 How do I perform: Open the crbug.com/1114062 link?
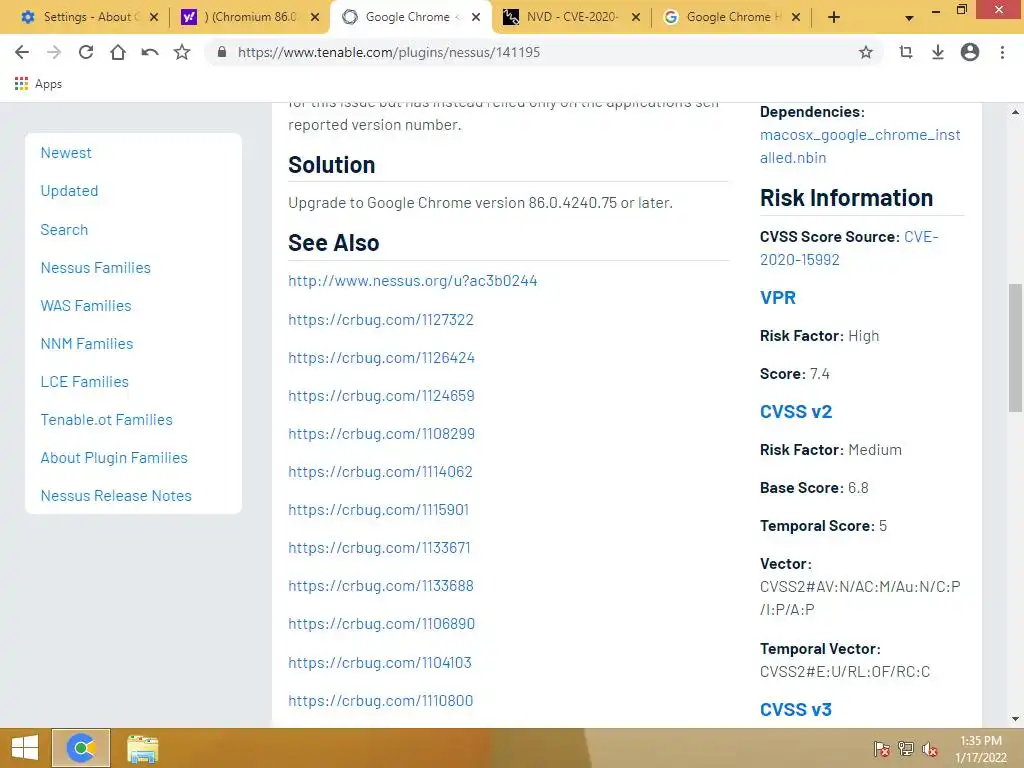(380, 472)
